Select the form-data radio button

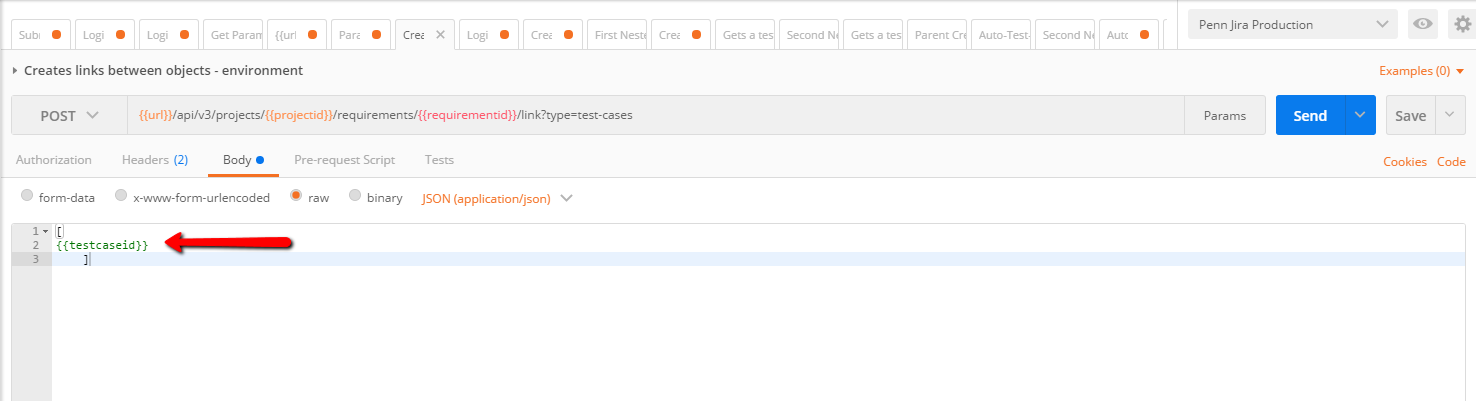[27, 196]
